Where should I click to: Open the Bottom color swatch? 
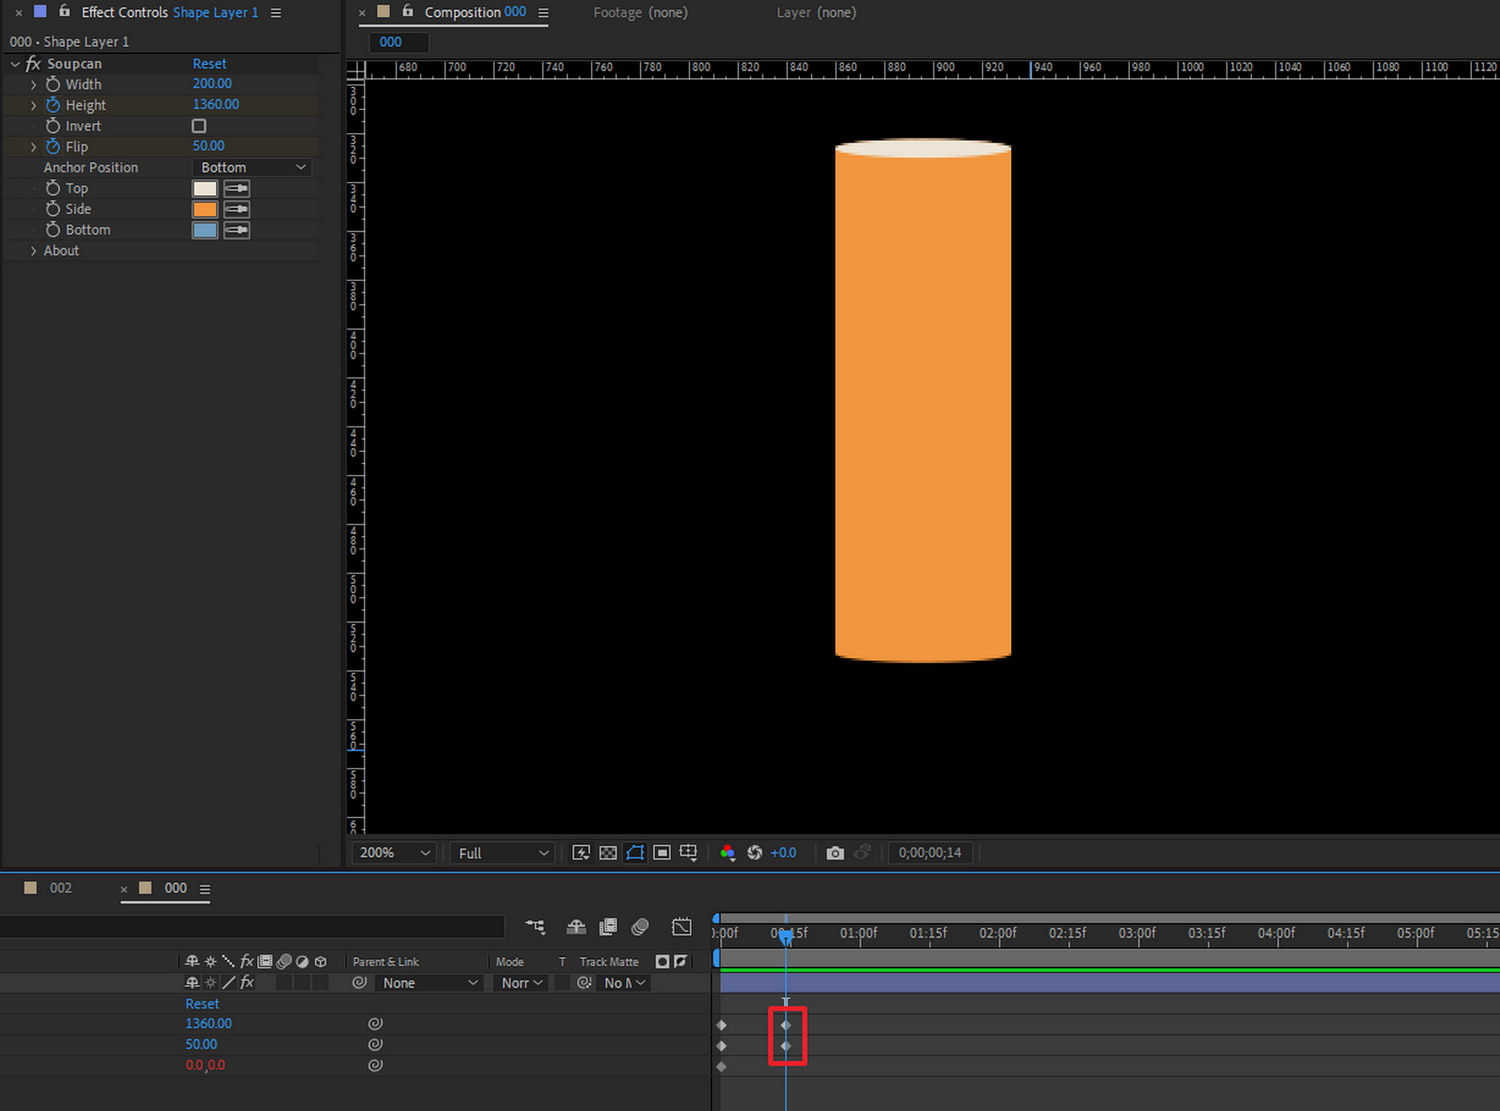pos(205,230)
